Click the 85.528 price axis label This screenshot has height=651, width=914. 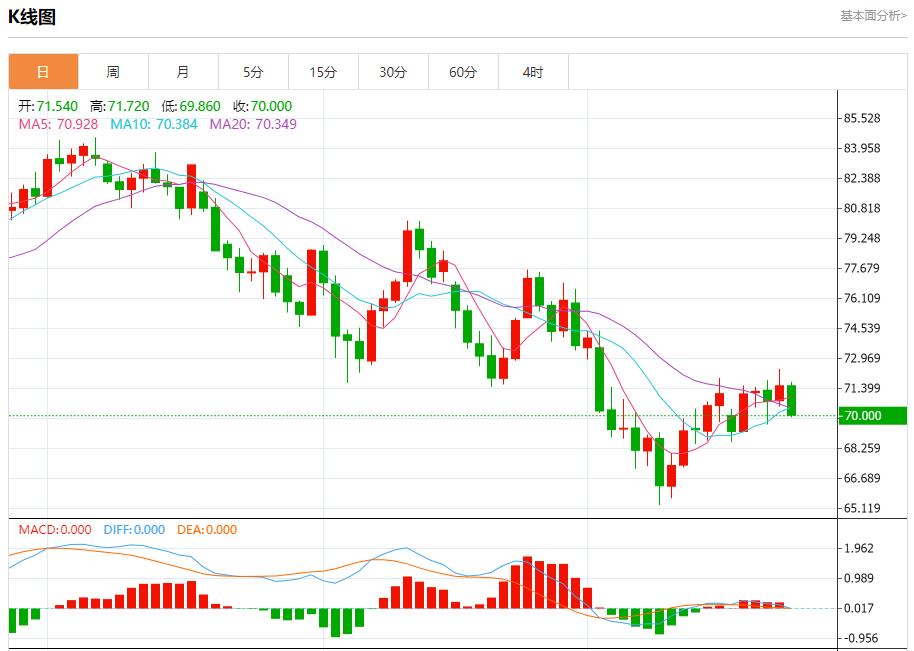pos(862,119)
